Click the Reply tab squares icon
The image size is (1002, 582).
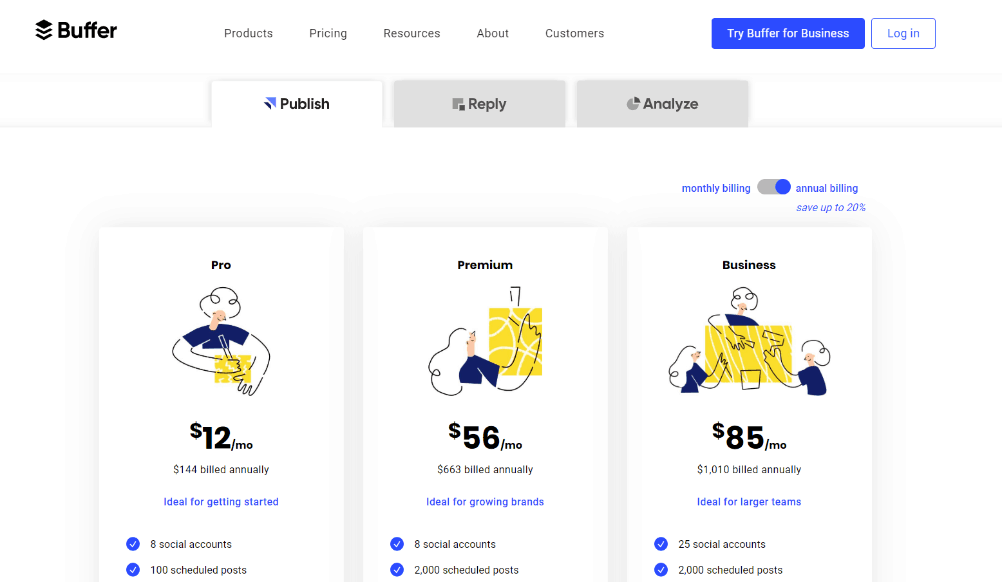click(458, 104)
